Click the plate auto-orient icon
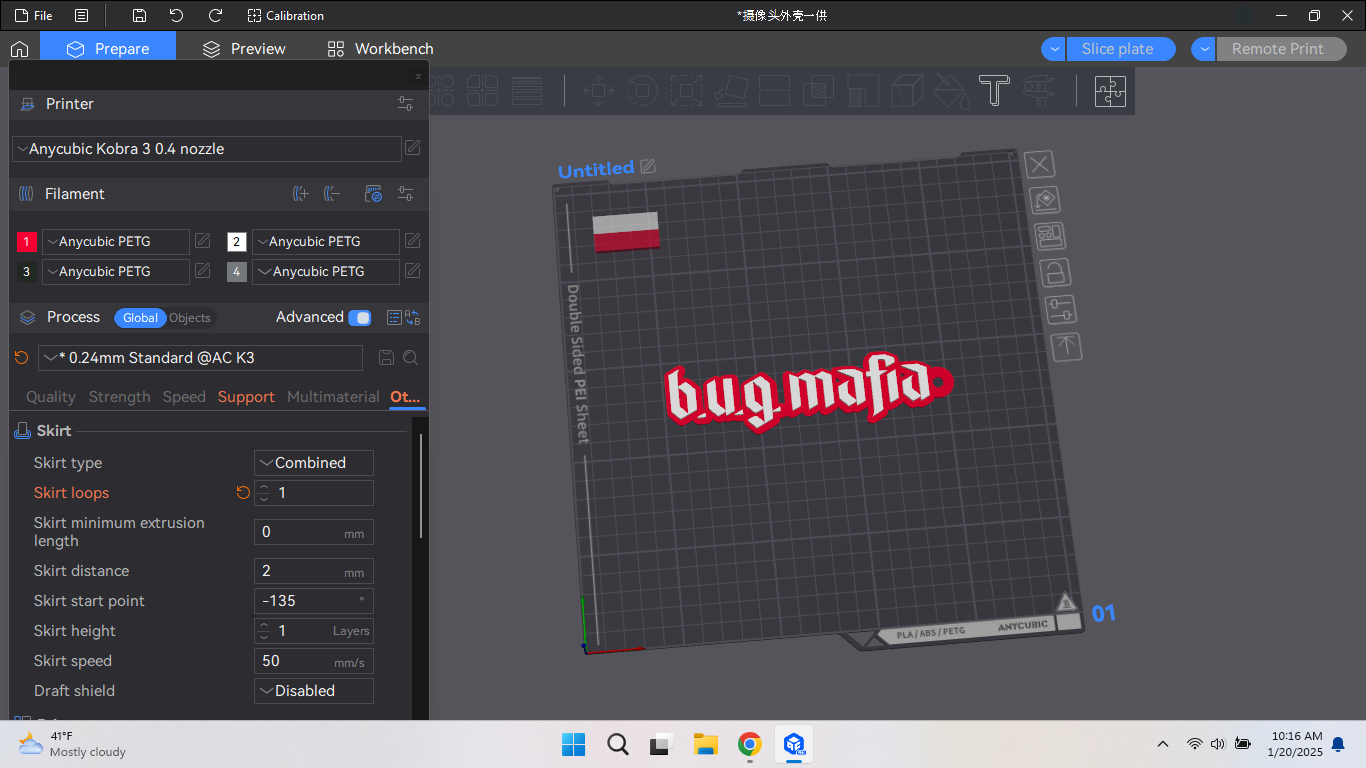The image size is (1366, 768). (x=1044, y=200)
